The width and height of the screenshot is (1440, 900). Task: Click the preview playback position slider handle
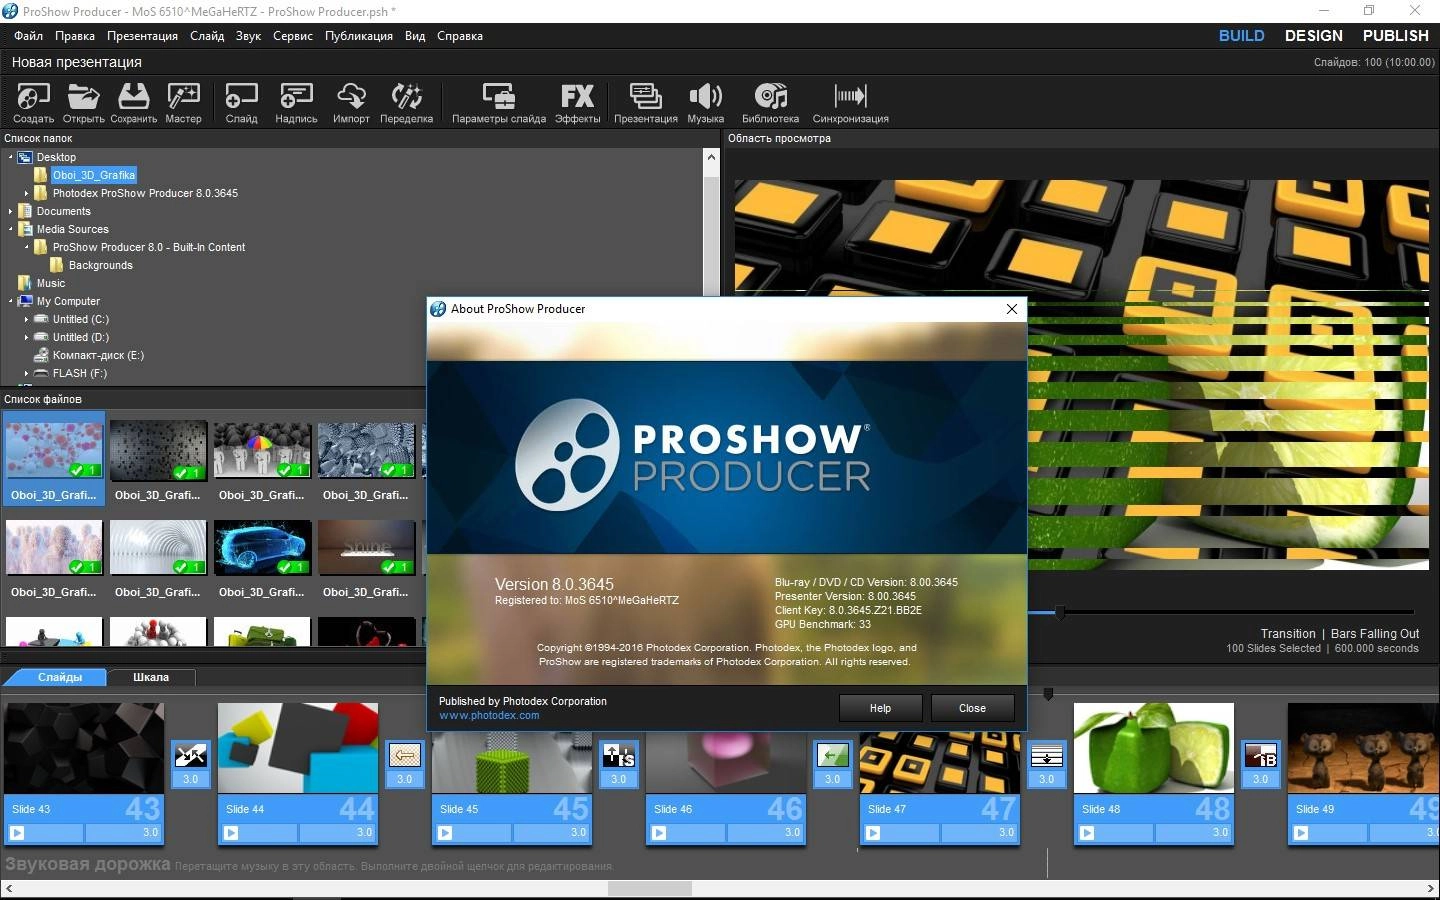coord(1060,612)
